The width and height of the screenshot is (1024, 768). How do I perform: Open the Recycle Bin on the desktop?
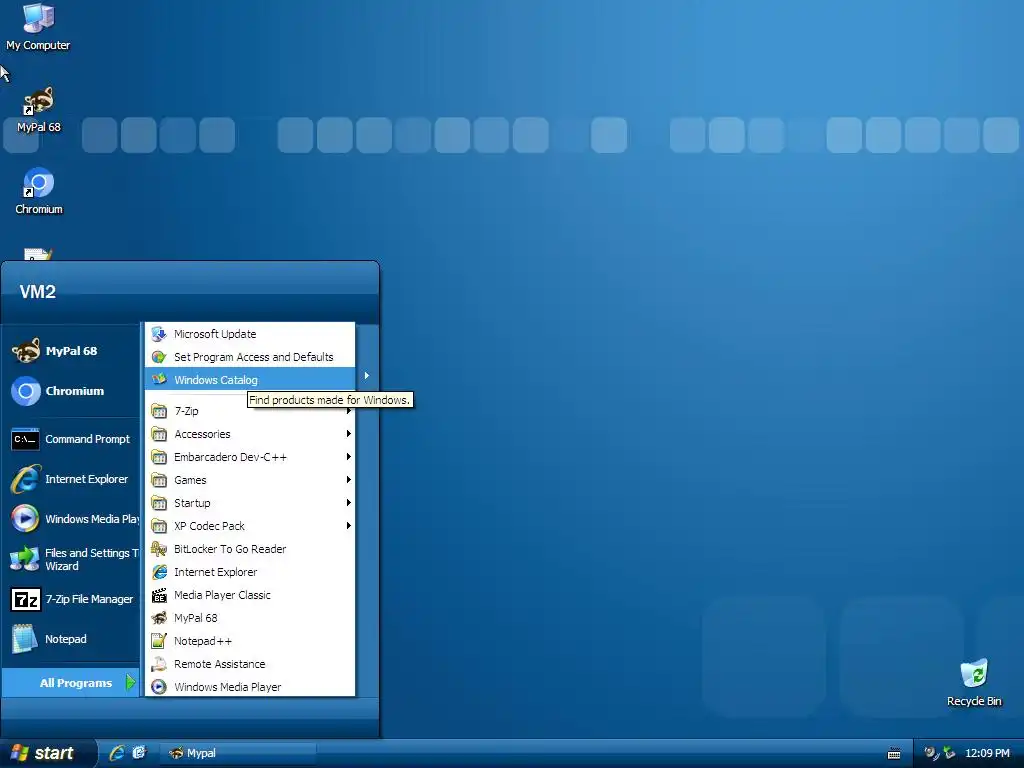click(974, 683)
